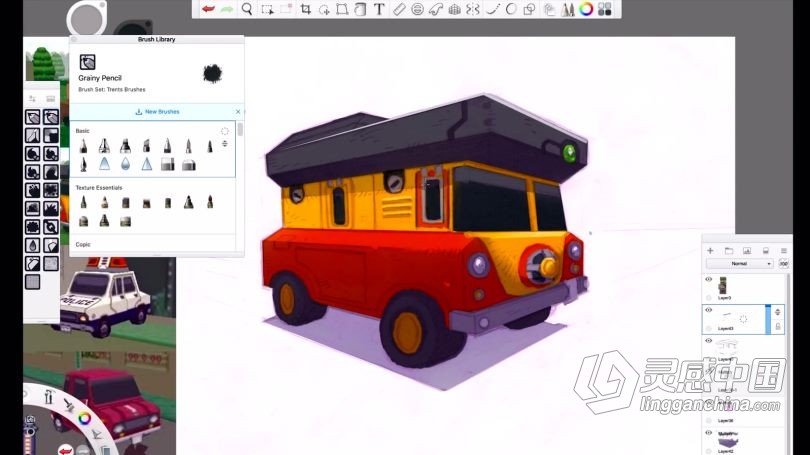Open the Ruler tool
810x455 pixels.
tap(400, 9)
